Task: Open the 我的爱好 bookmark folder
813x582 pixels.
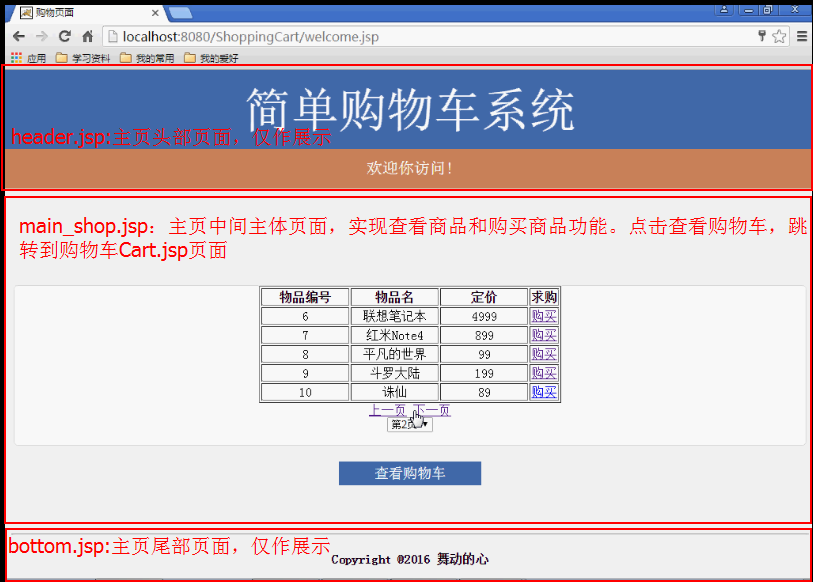Action: pos(211,58)
